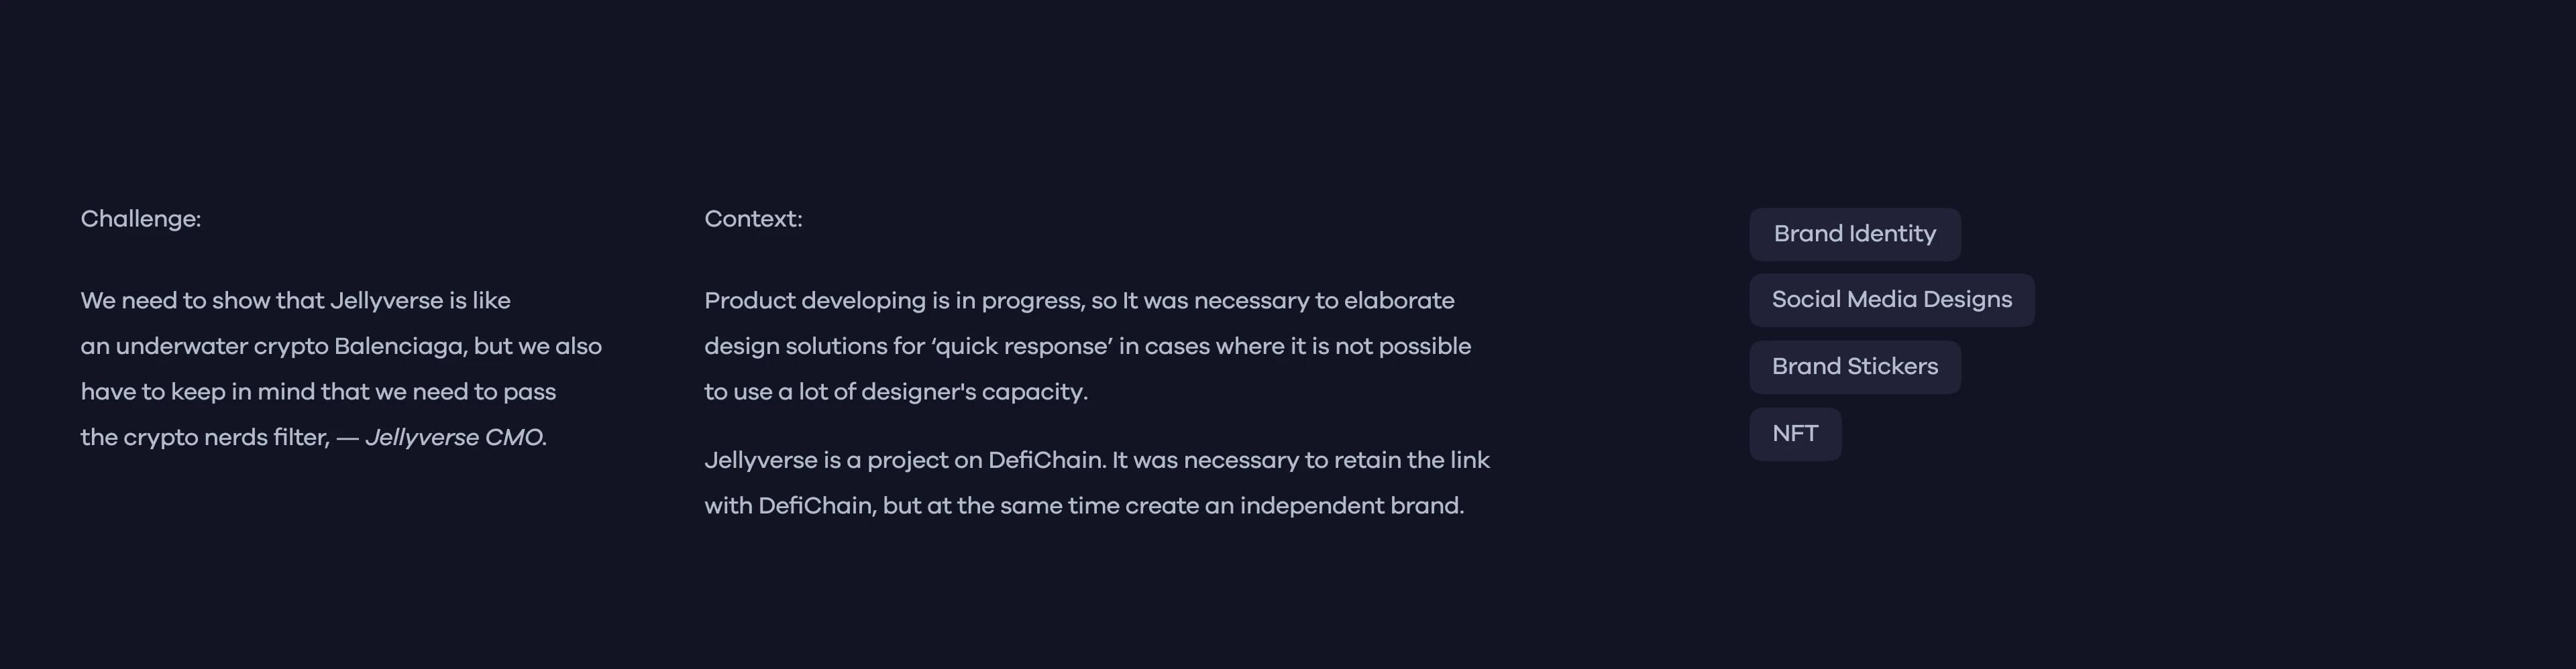The height and width of the screenshot is (669, 2576).
Task: Click the line starting "We need to show"
Action: (x=295, y=301)
